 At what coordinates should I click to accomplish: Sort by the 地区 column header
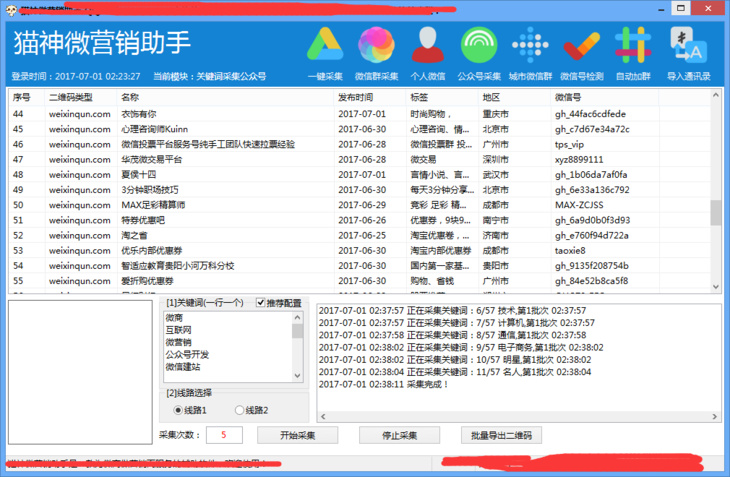coord(514,97)
